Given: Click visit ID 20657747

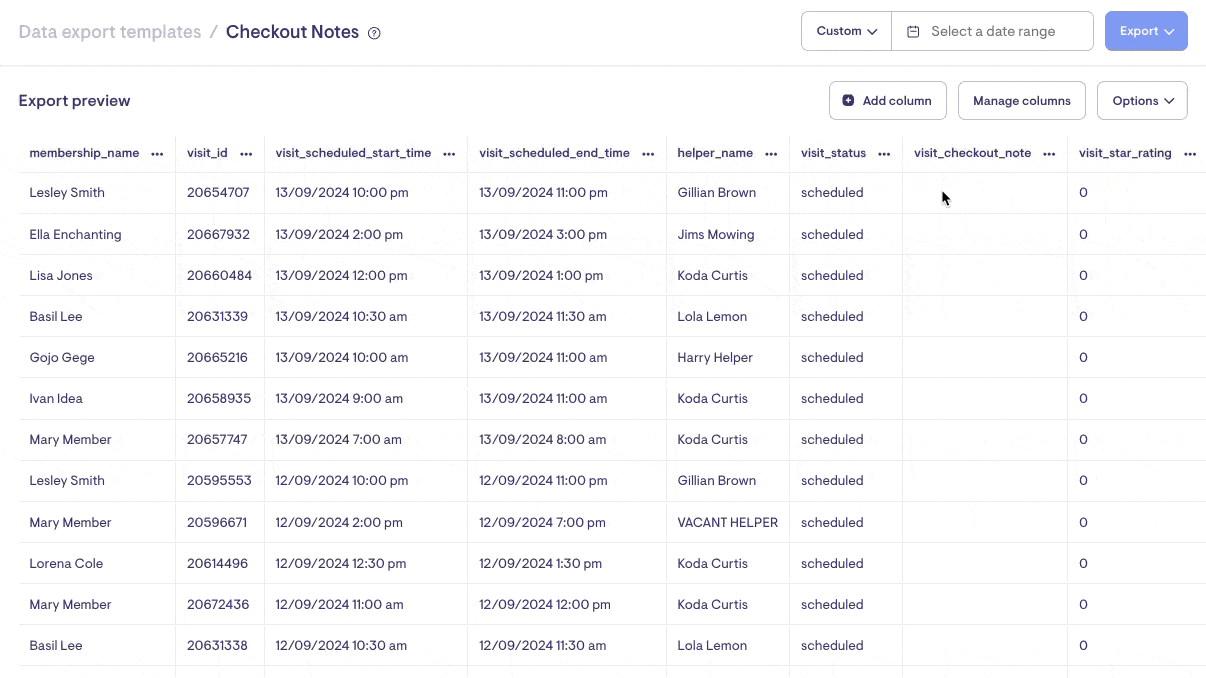Looking at the screenshot, I should pos(217,439).
